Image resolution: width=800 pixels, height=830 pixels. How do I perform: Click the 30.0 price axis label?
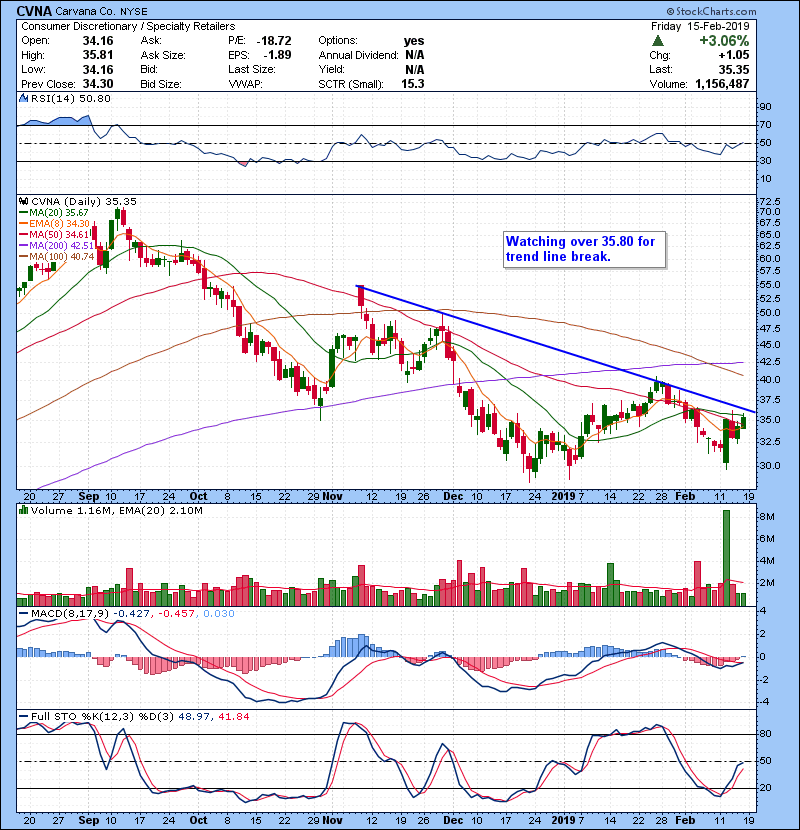pos(770,466)
